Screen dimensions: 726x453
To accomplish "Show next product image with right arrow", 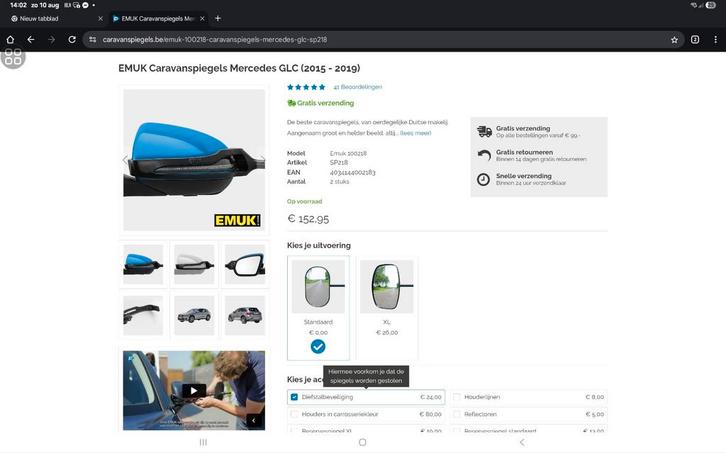I will (262, 160).
